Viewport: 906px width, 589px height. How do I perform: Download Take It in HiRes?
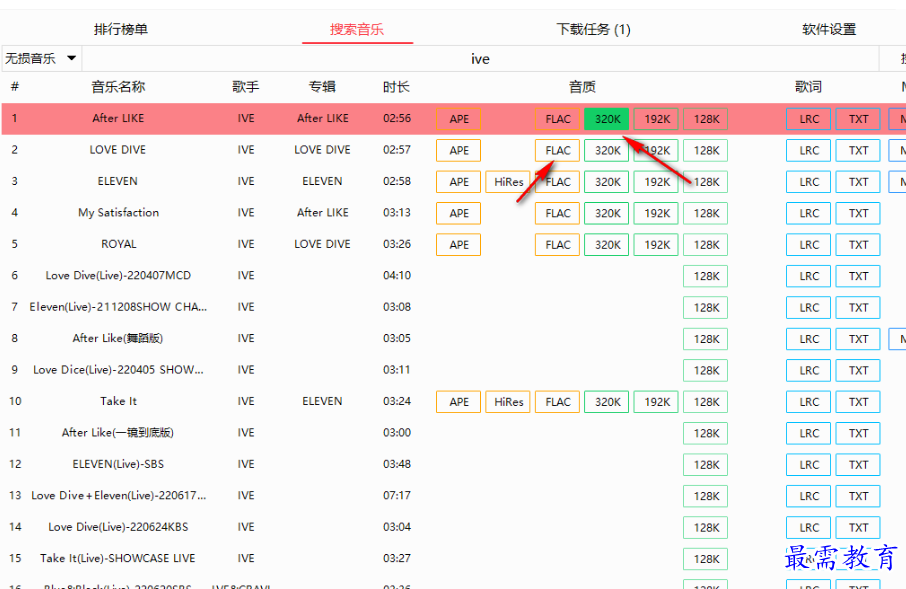click(x=508, y=402)
